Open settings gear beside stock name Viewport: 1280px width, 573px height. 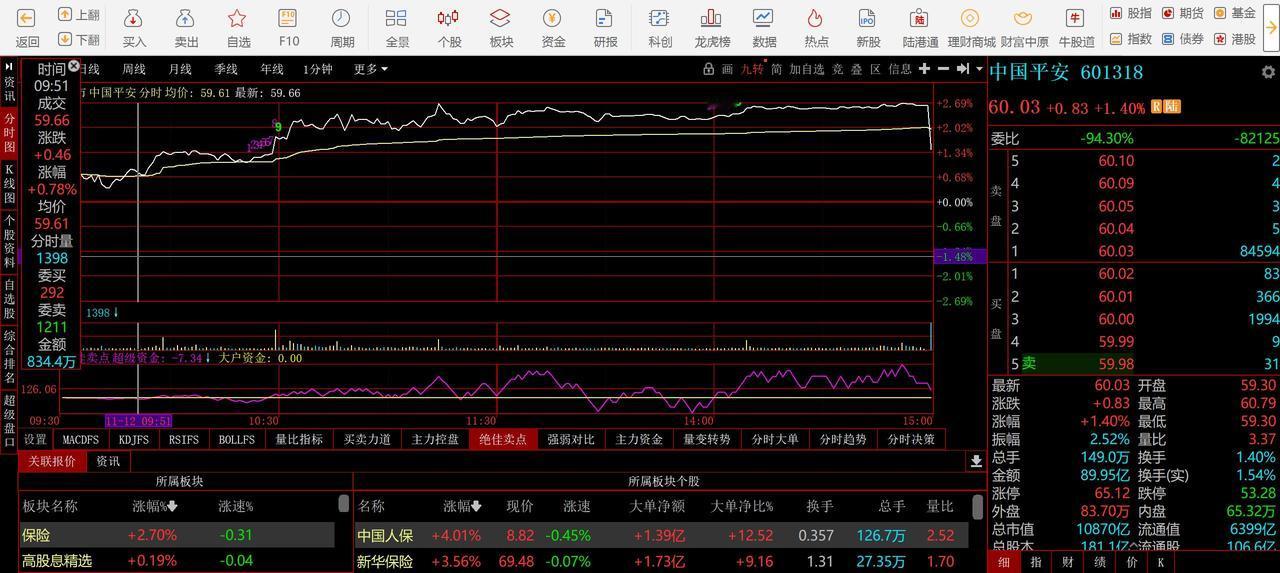click(1268, 73)
